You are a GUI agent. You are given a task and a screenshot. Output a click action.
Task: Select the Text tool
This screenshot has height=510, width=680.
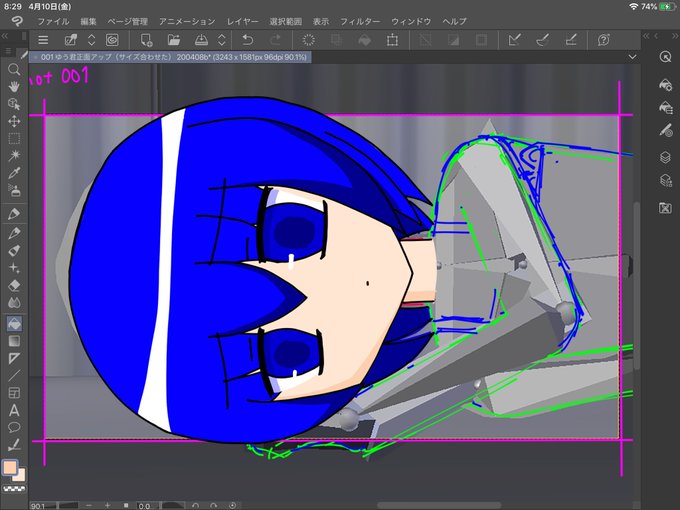point(14,410)
